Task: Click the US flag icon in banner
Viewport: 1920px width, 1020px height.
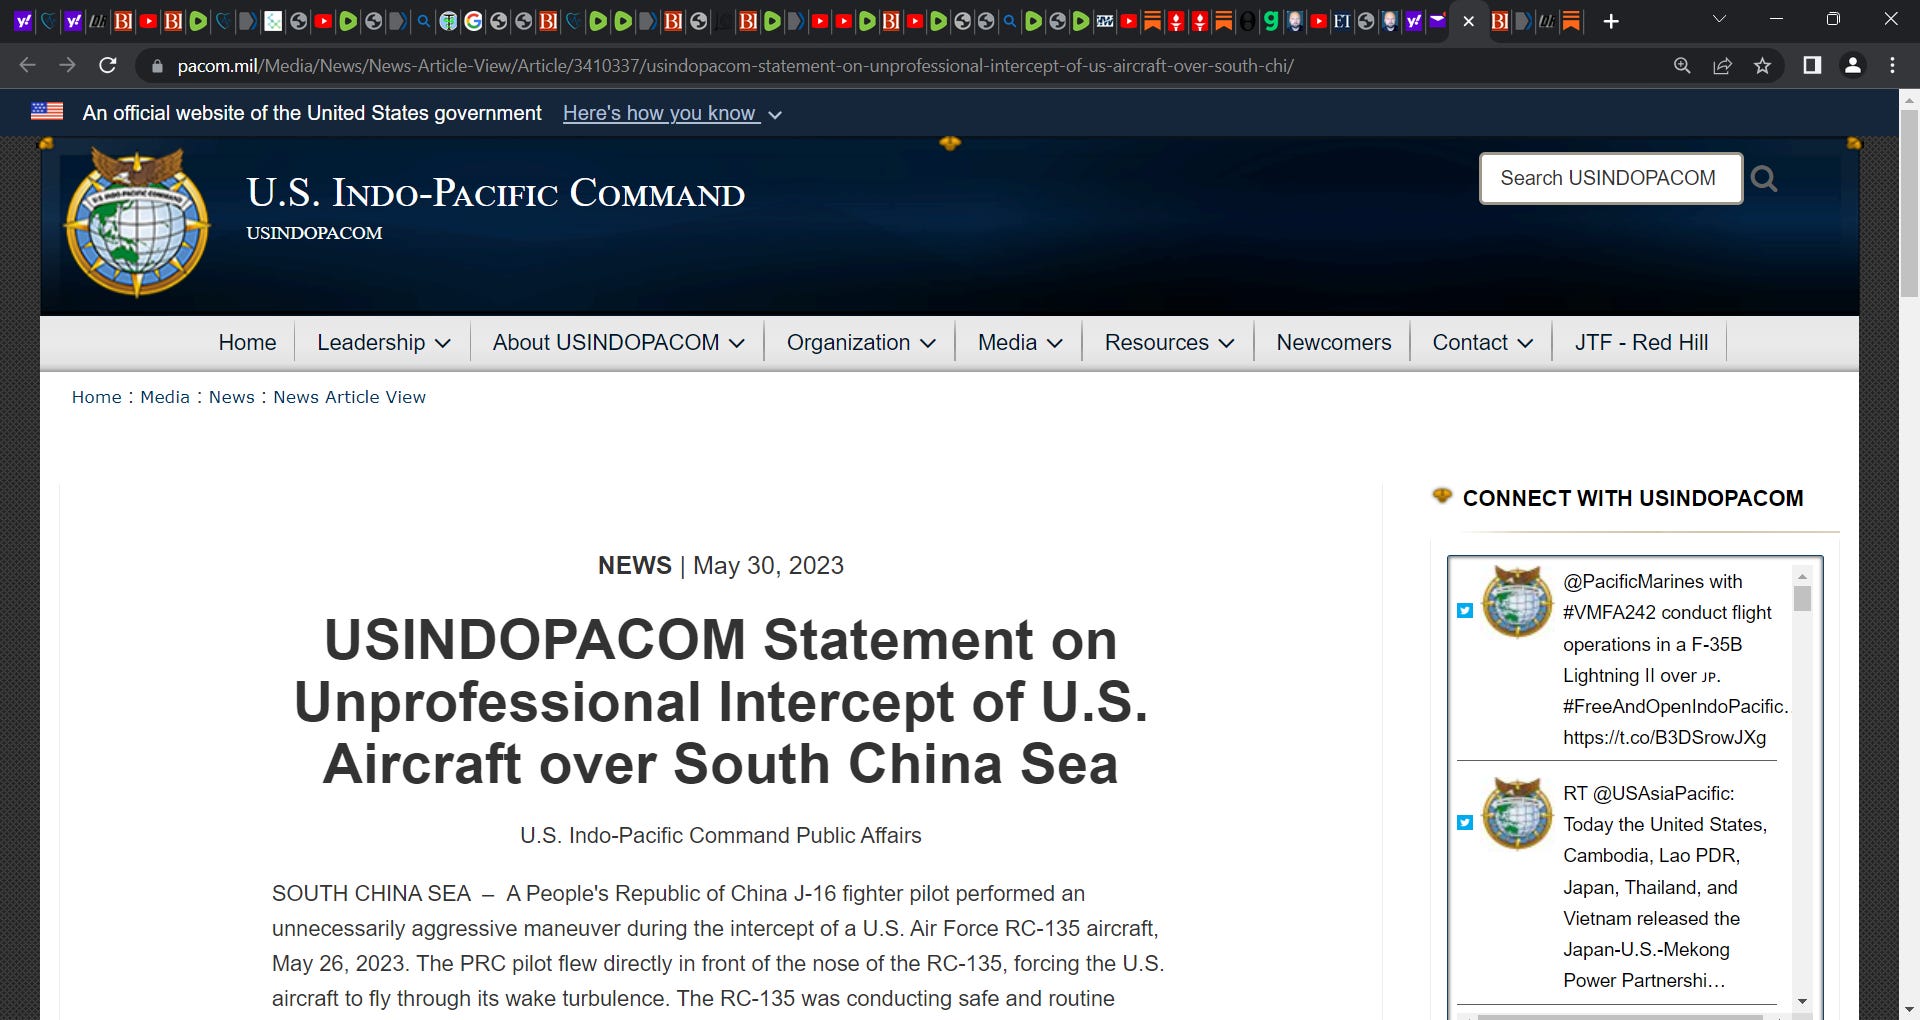Action: tap(47, 112)
